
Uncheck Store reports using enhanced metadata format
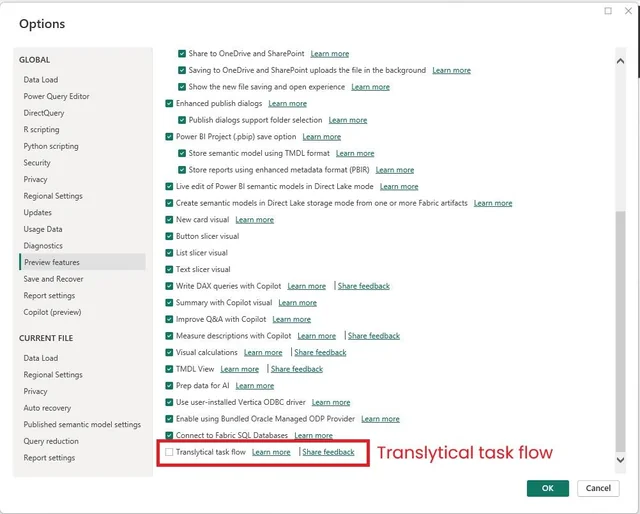pos(182,170)
